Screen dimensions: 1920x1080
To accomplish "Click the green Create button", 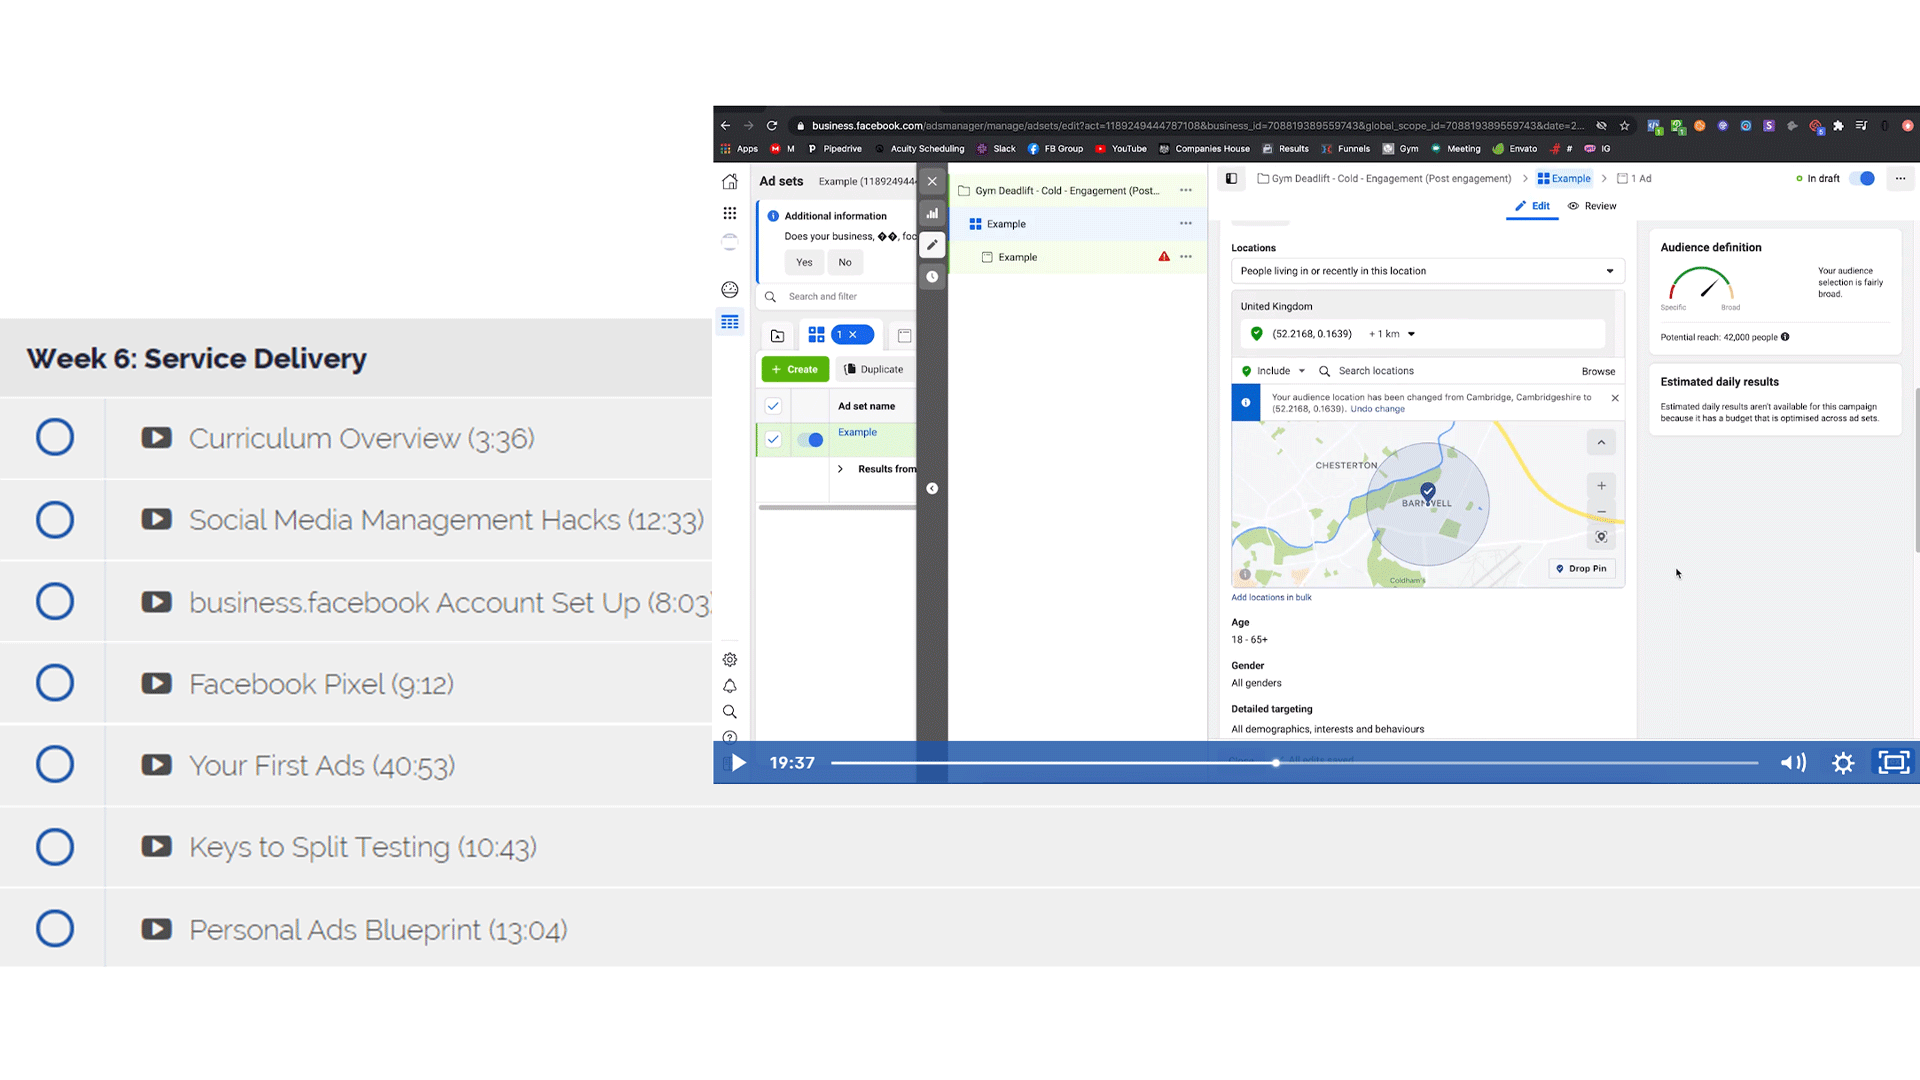I will [x=795, y=369].
